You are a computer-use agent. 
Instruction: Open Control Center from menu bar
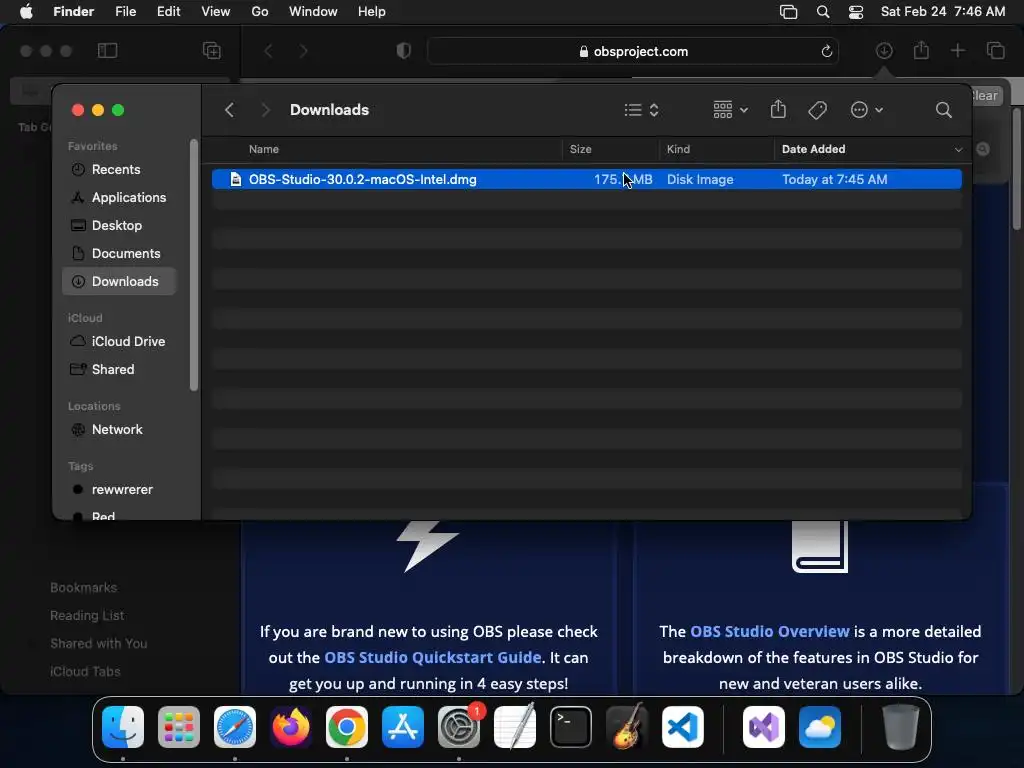tap(856, 12)
